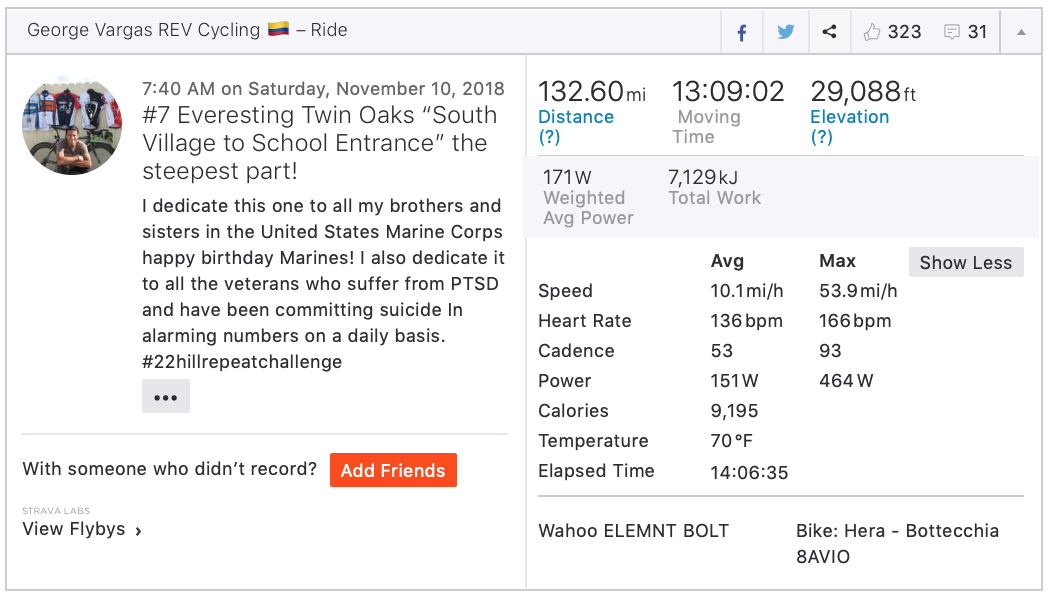Open George Vargas REV Cycling profile name
This screenshot has width=1052, height=600.
click(143, 30)
